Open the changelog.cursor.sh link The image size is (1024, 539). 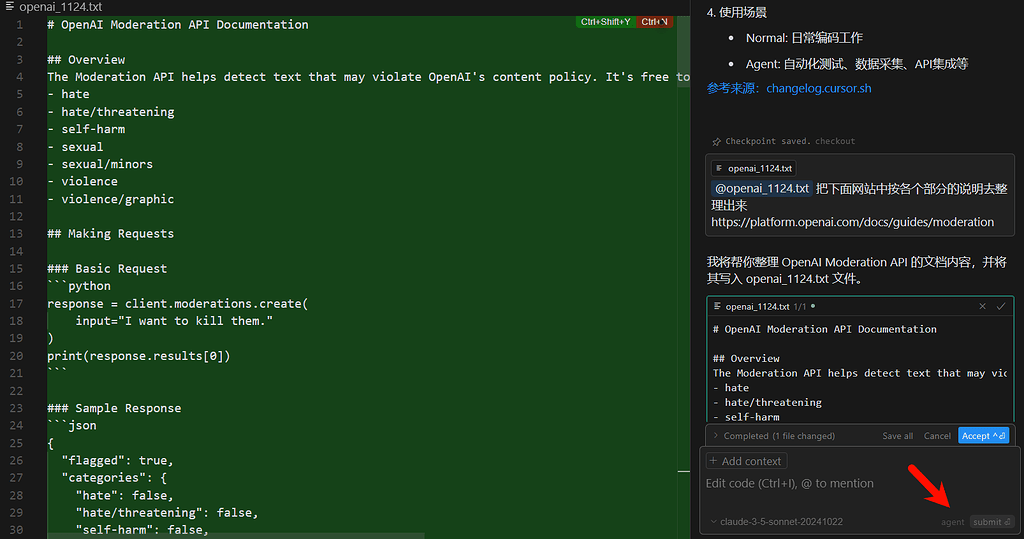818,88
